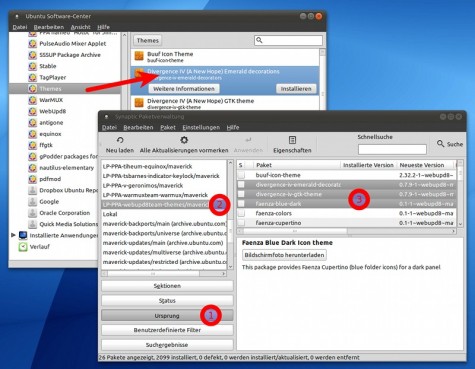Mark the buuf-icon-theme status checkbox
The width and height of the screenshot is (475, 369).
pos(241,175)
